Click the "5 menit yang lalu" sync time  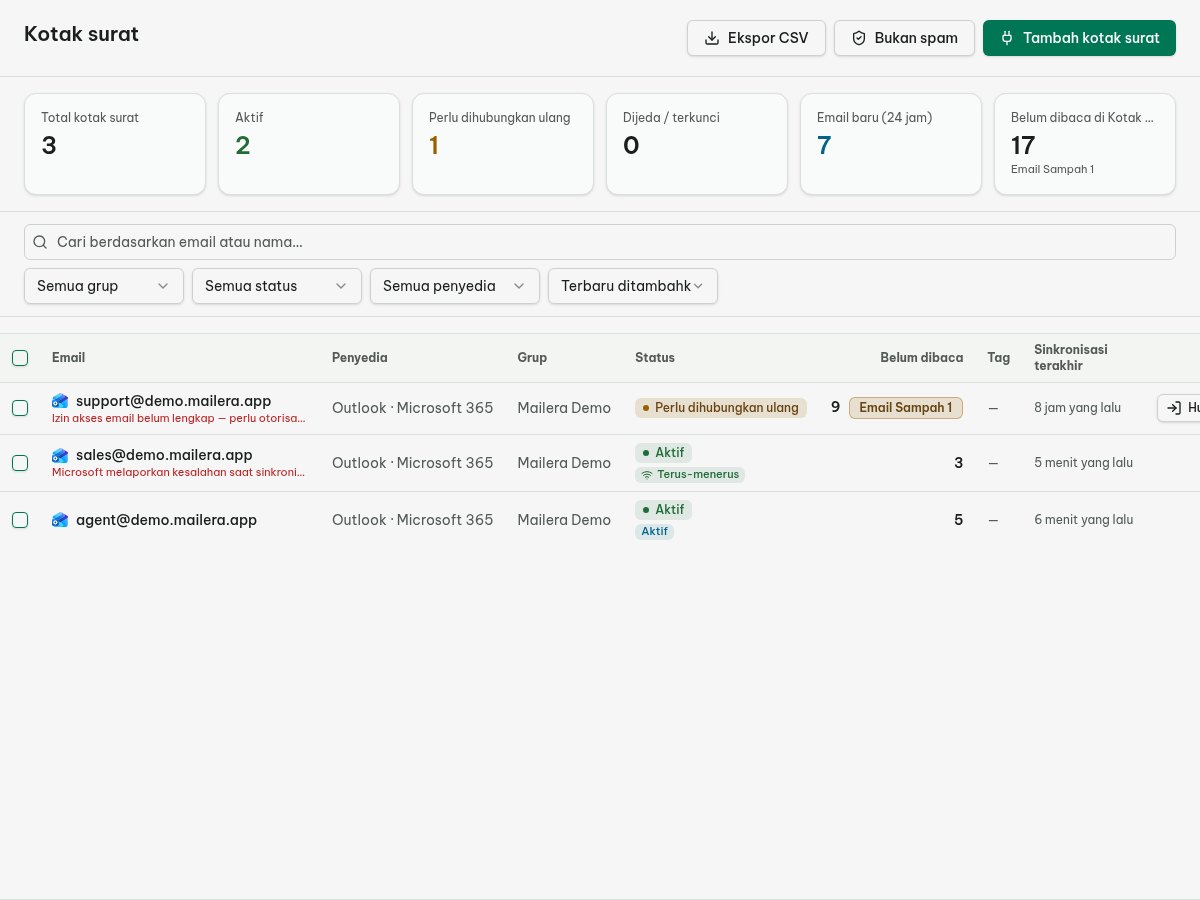(1084, 463)
